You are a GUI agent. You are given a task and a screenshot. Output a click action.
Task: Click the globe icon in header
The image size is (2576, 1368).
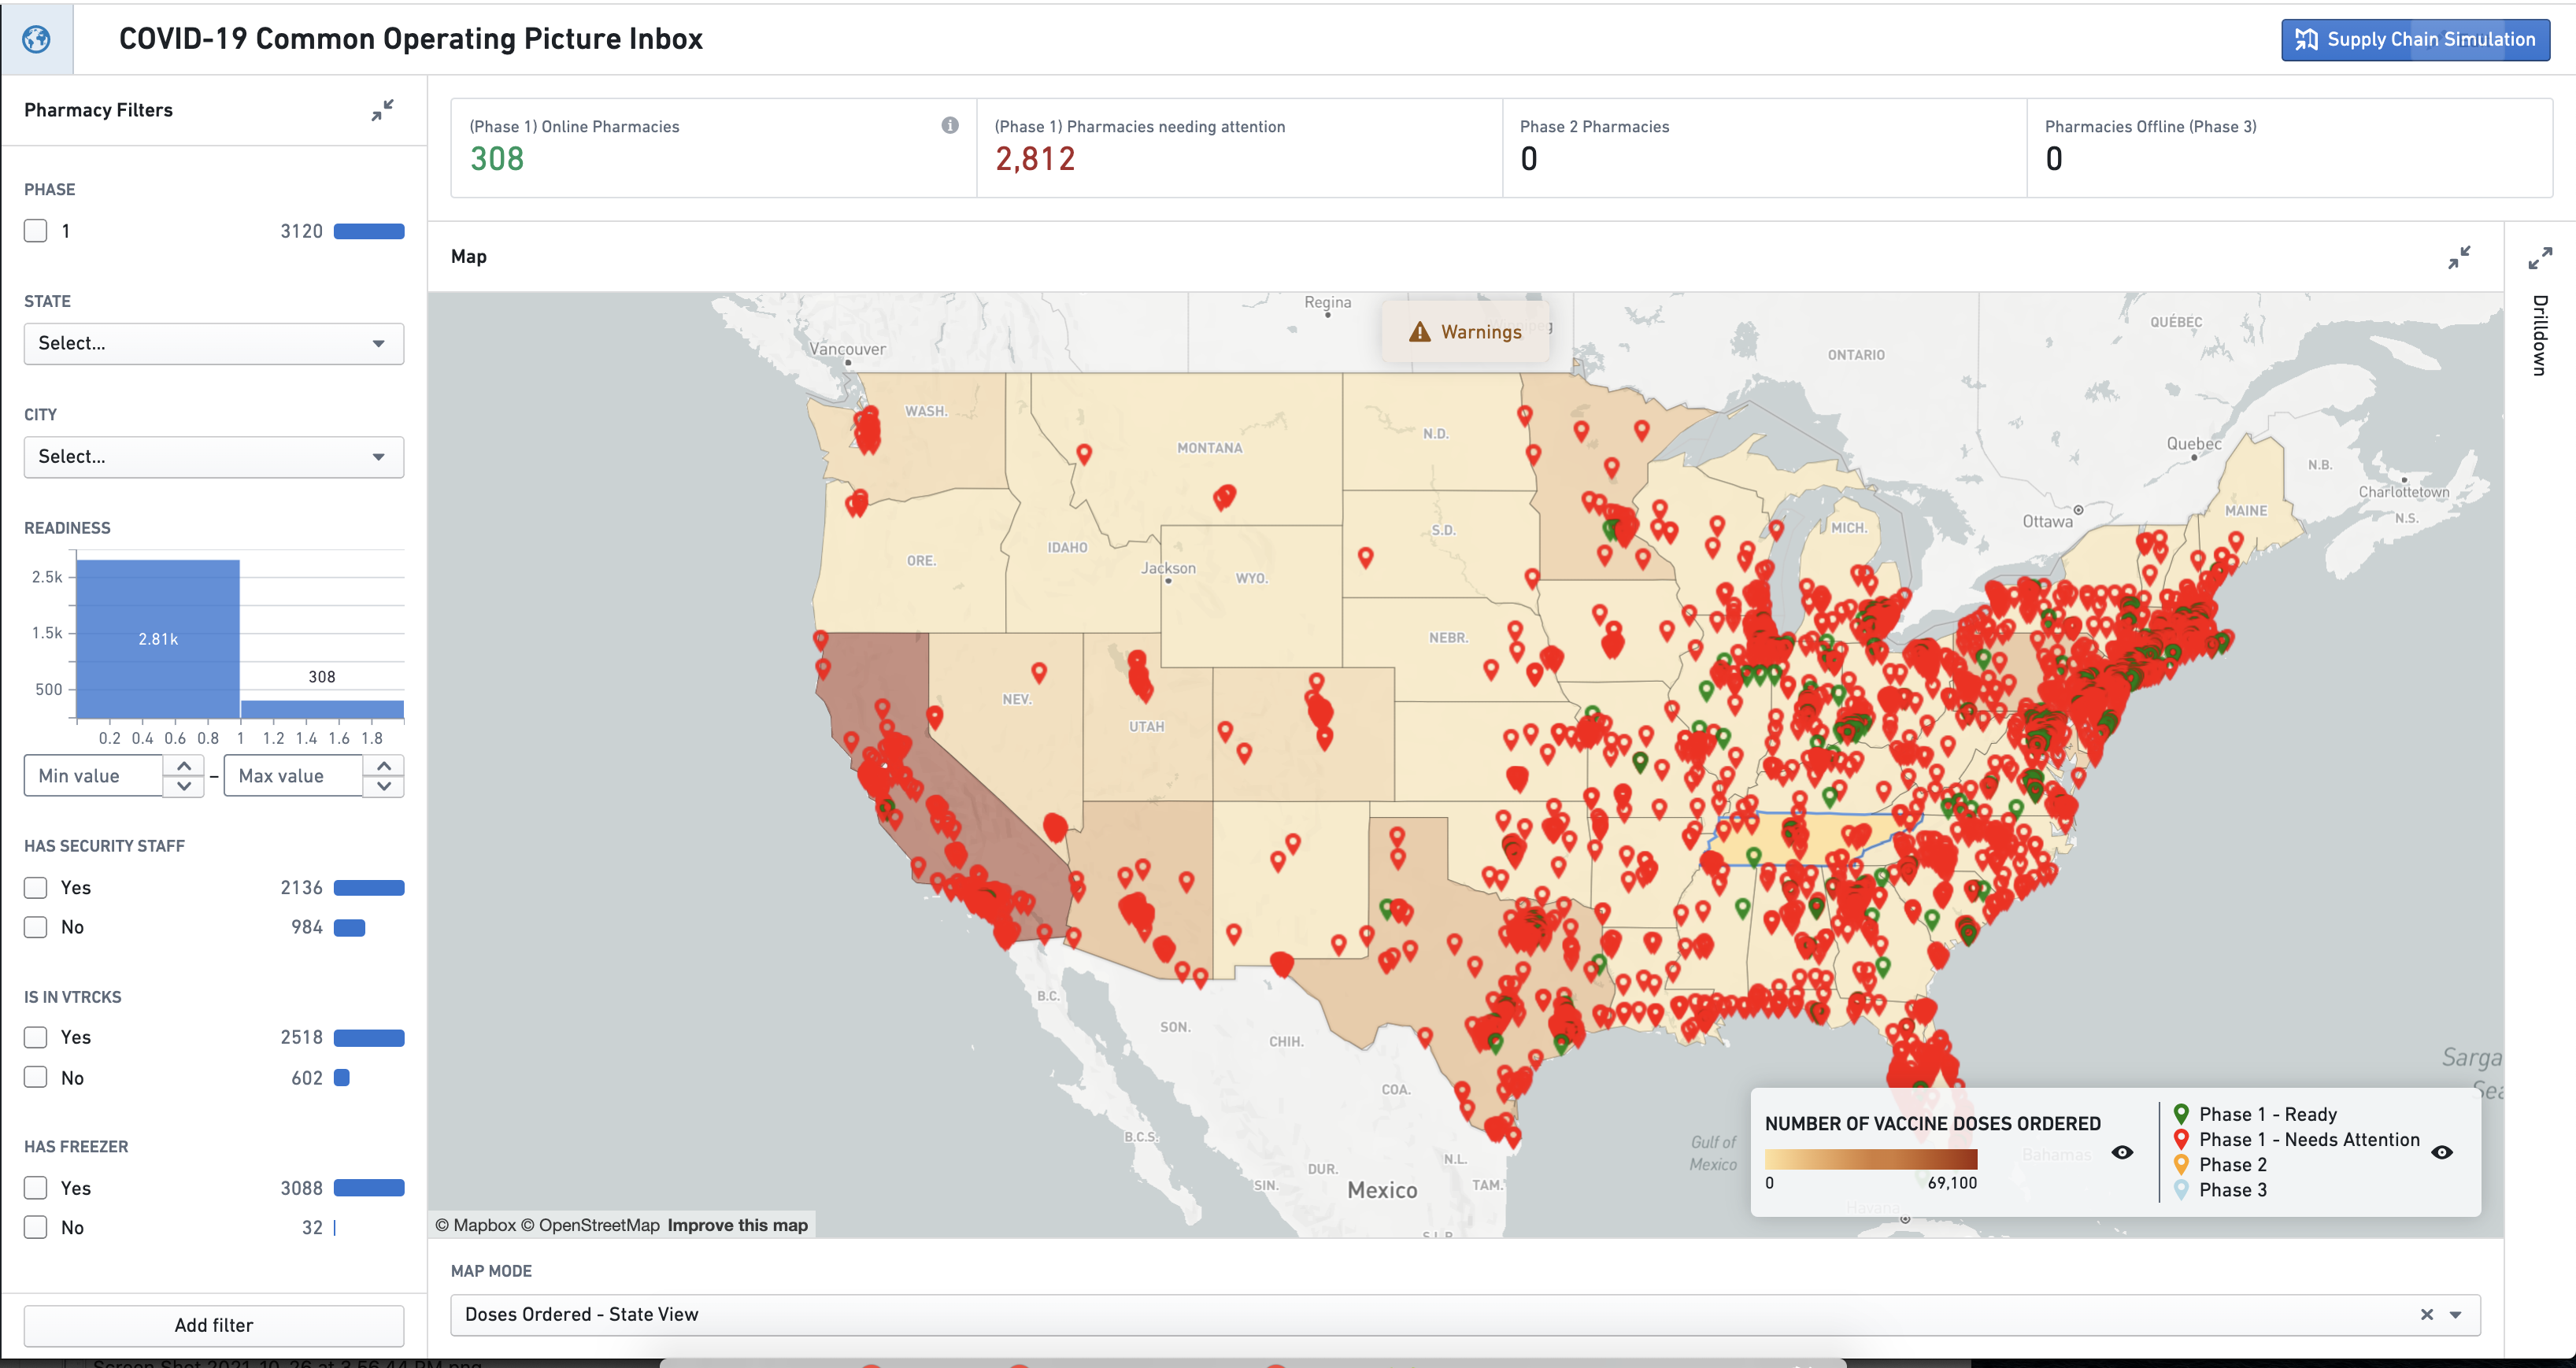click(x=37, y=39)
